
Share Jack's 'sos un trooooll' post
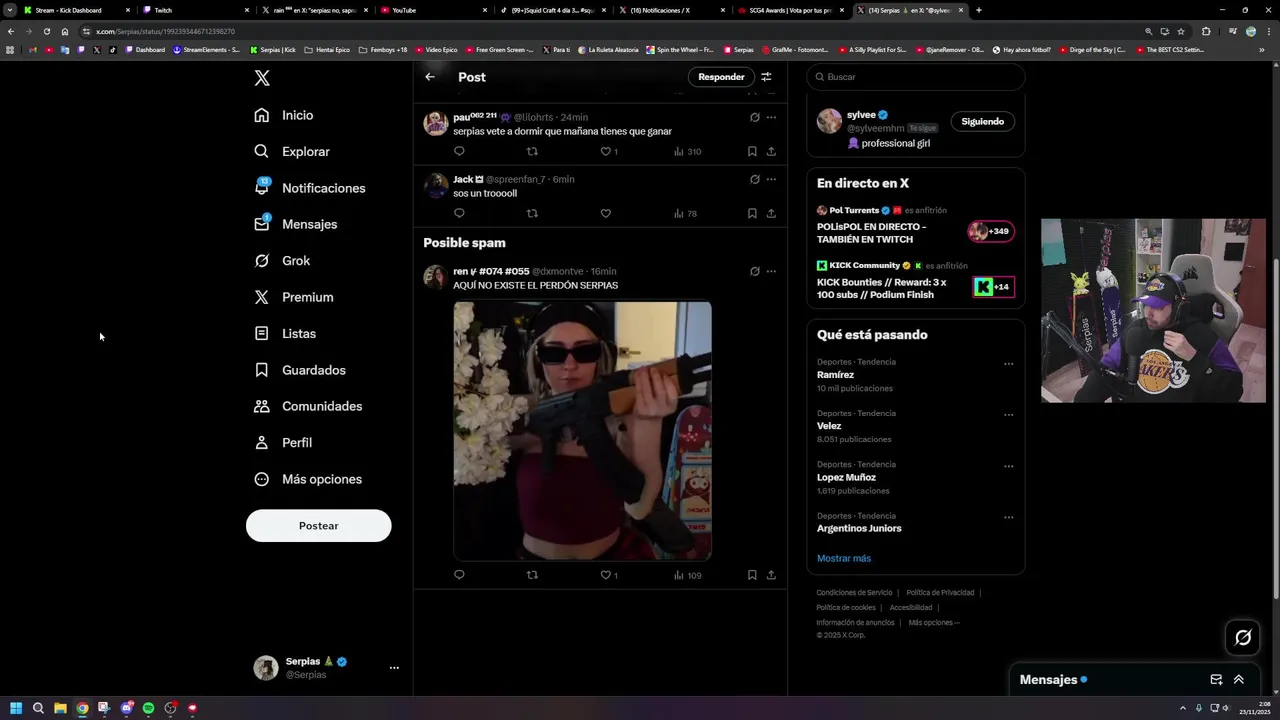coord(771,213)
